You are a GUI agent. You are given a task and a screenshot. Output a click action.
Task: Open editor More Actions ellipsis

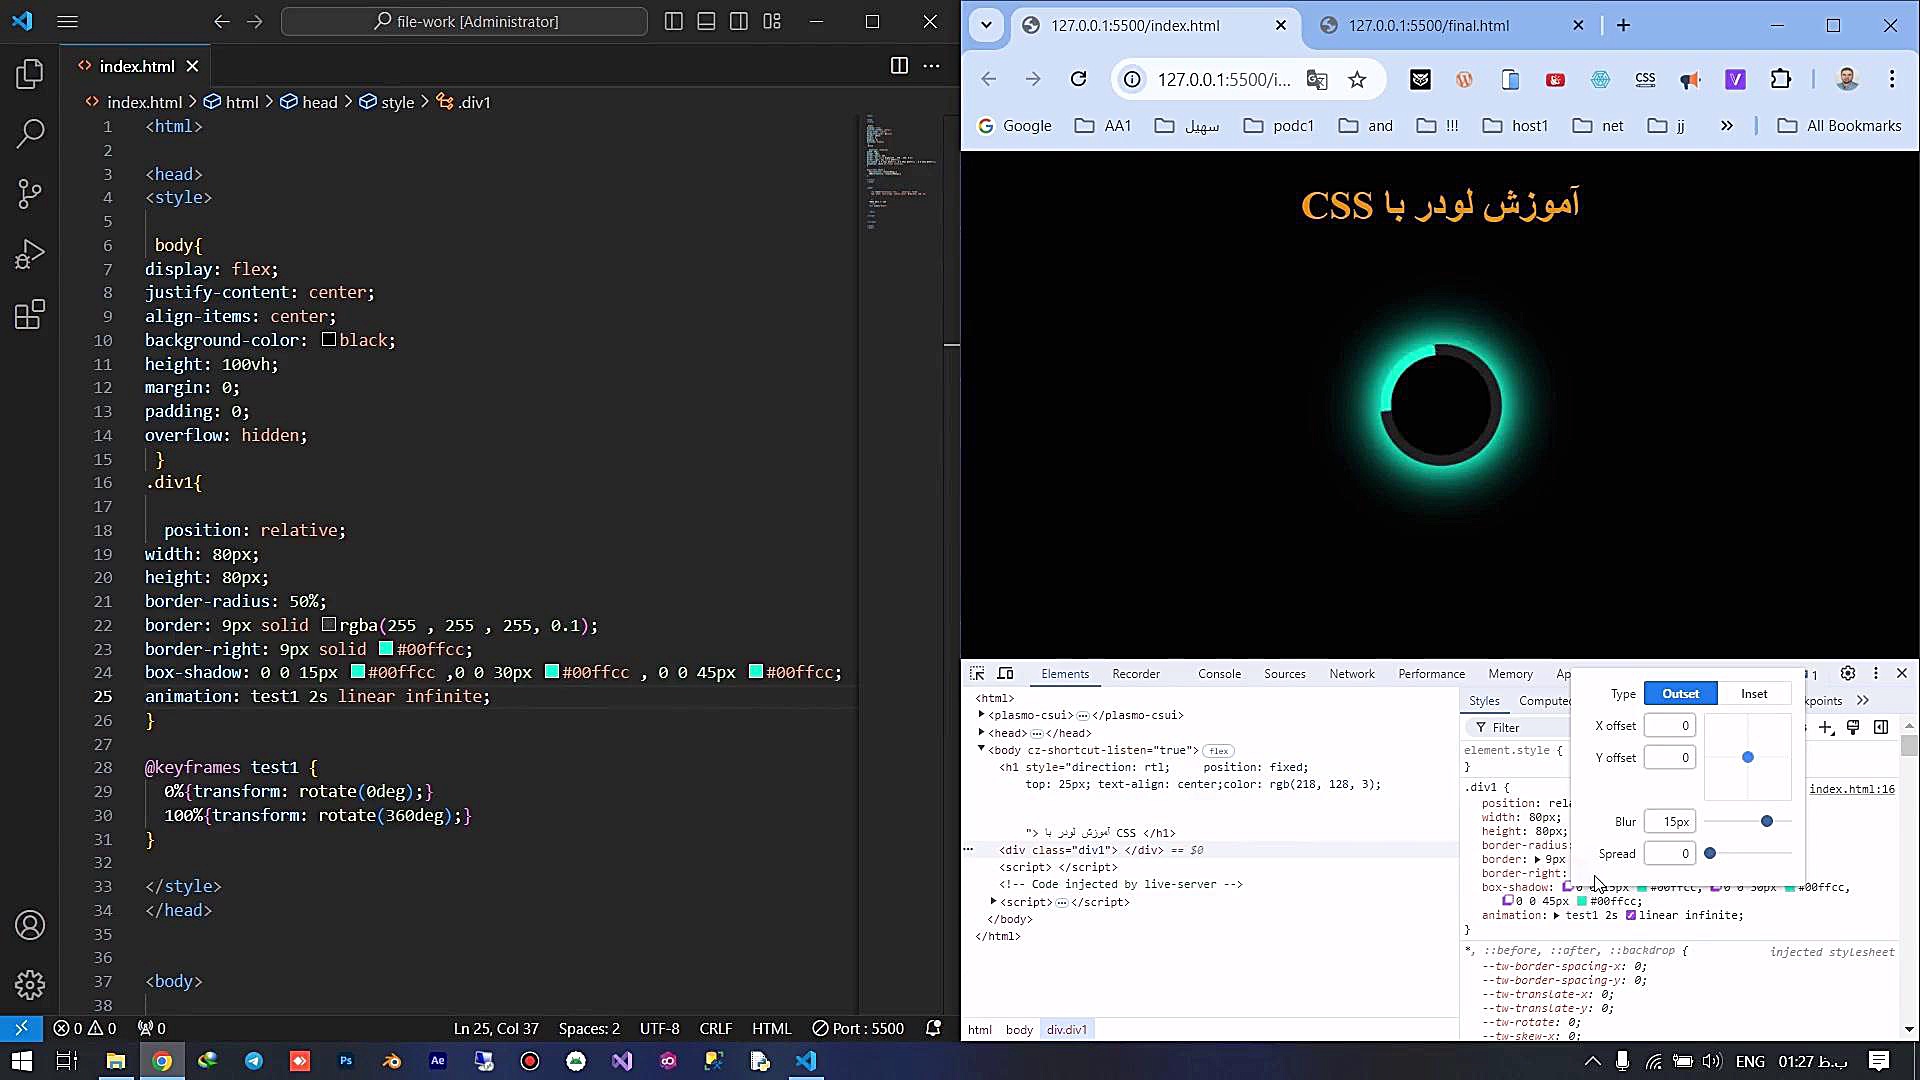pyautogui.click(x=931, y=66)
